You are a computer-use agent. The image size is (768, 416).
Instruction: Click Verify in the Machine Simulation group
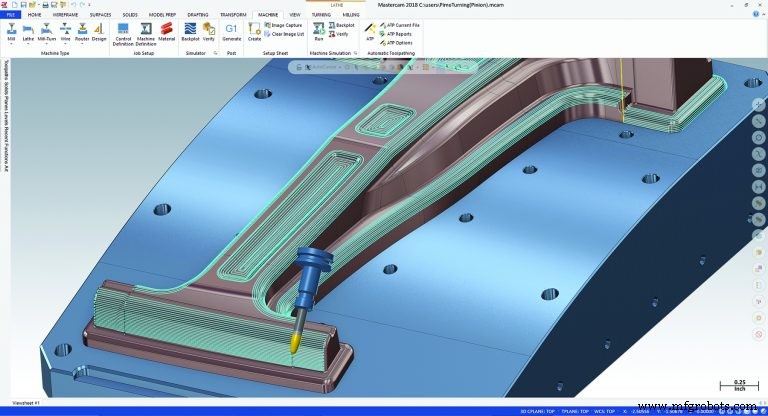(338, 34)
